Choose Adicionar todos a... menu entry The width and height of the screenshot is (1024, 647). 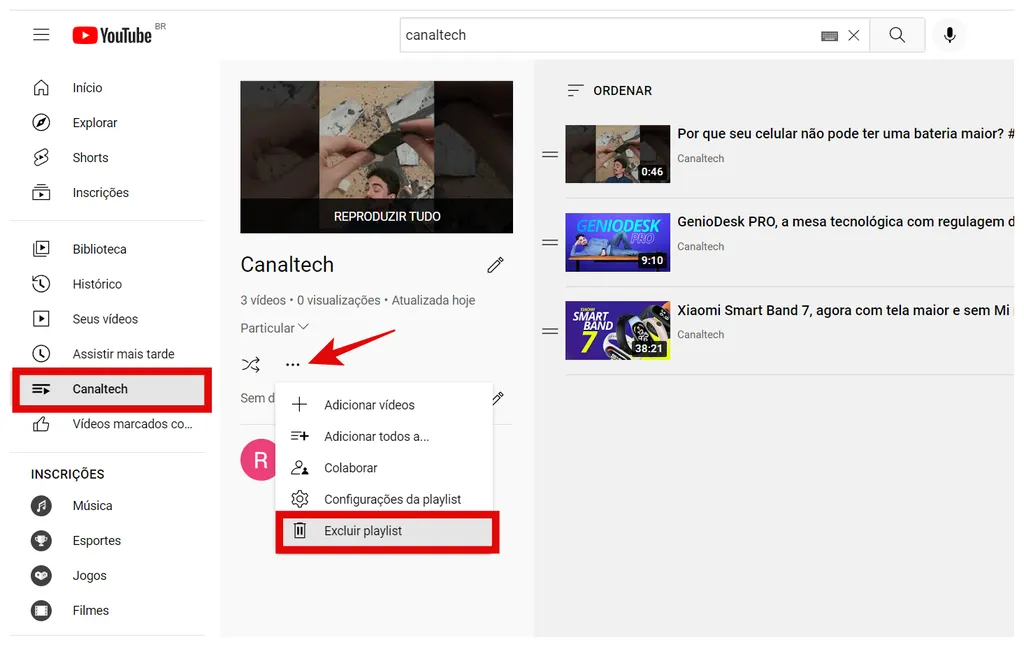point(384,436)
